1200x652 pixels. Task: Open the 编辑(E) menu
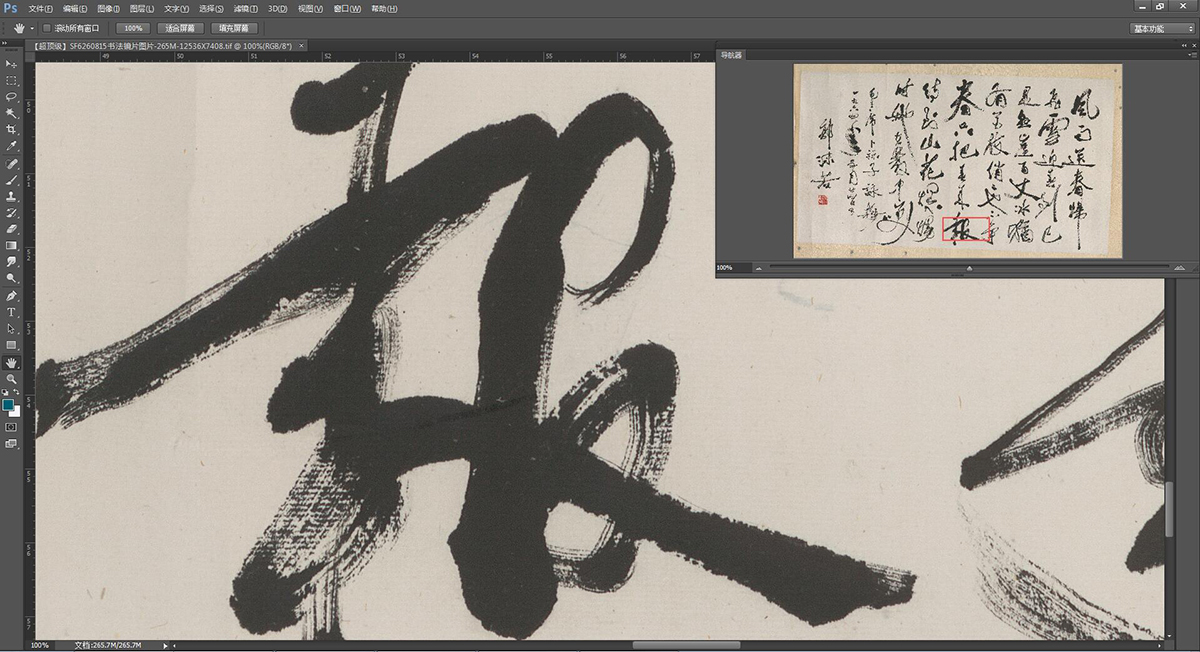(75, 8)
